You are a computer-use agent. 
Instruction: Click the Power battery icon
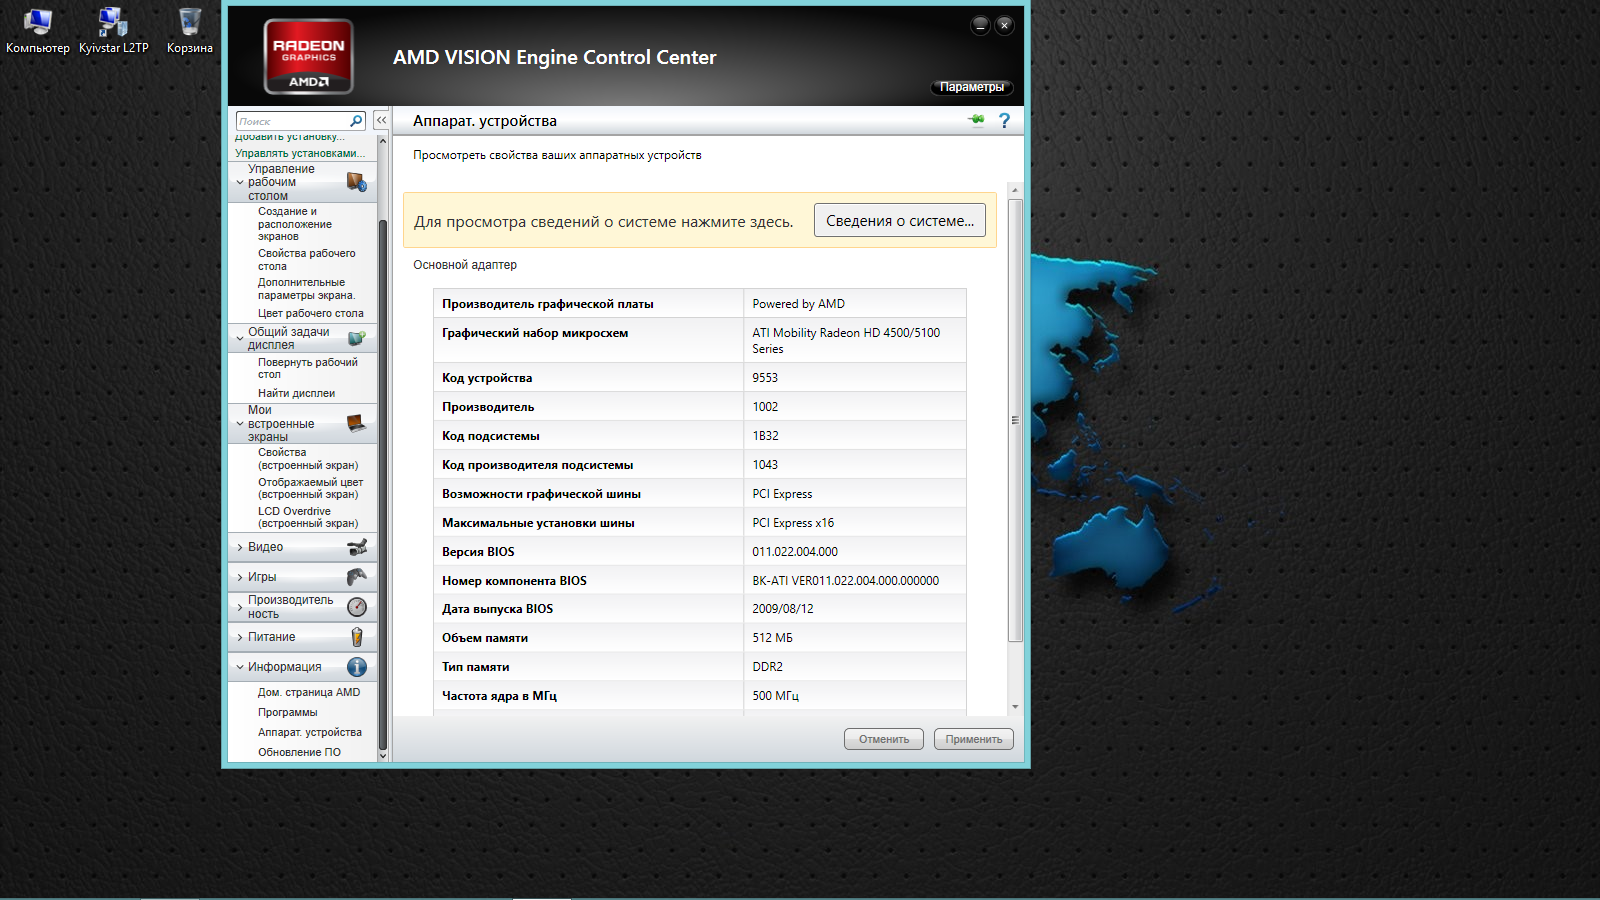pyautogui.click(x=357, y=637)
